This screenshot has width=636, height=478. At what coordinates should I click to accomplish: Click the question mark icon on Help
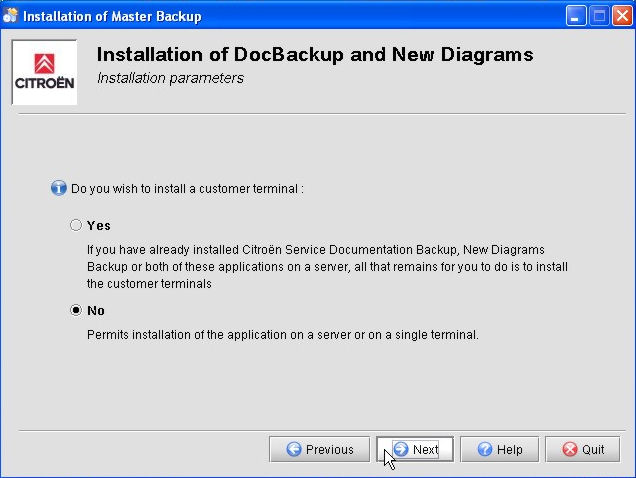point(482,450)
